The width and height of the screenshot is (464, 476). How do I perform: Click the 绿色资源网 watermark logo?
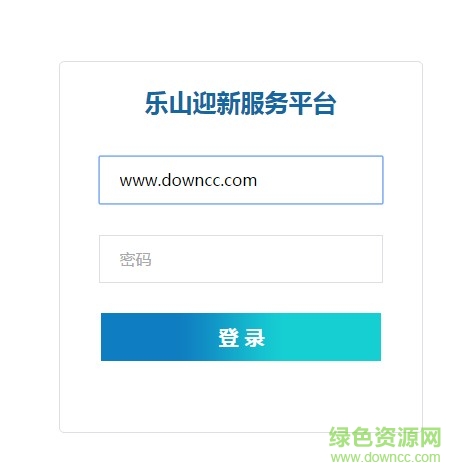(x=385, y=437)
